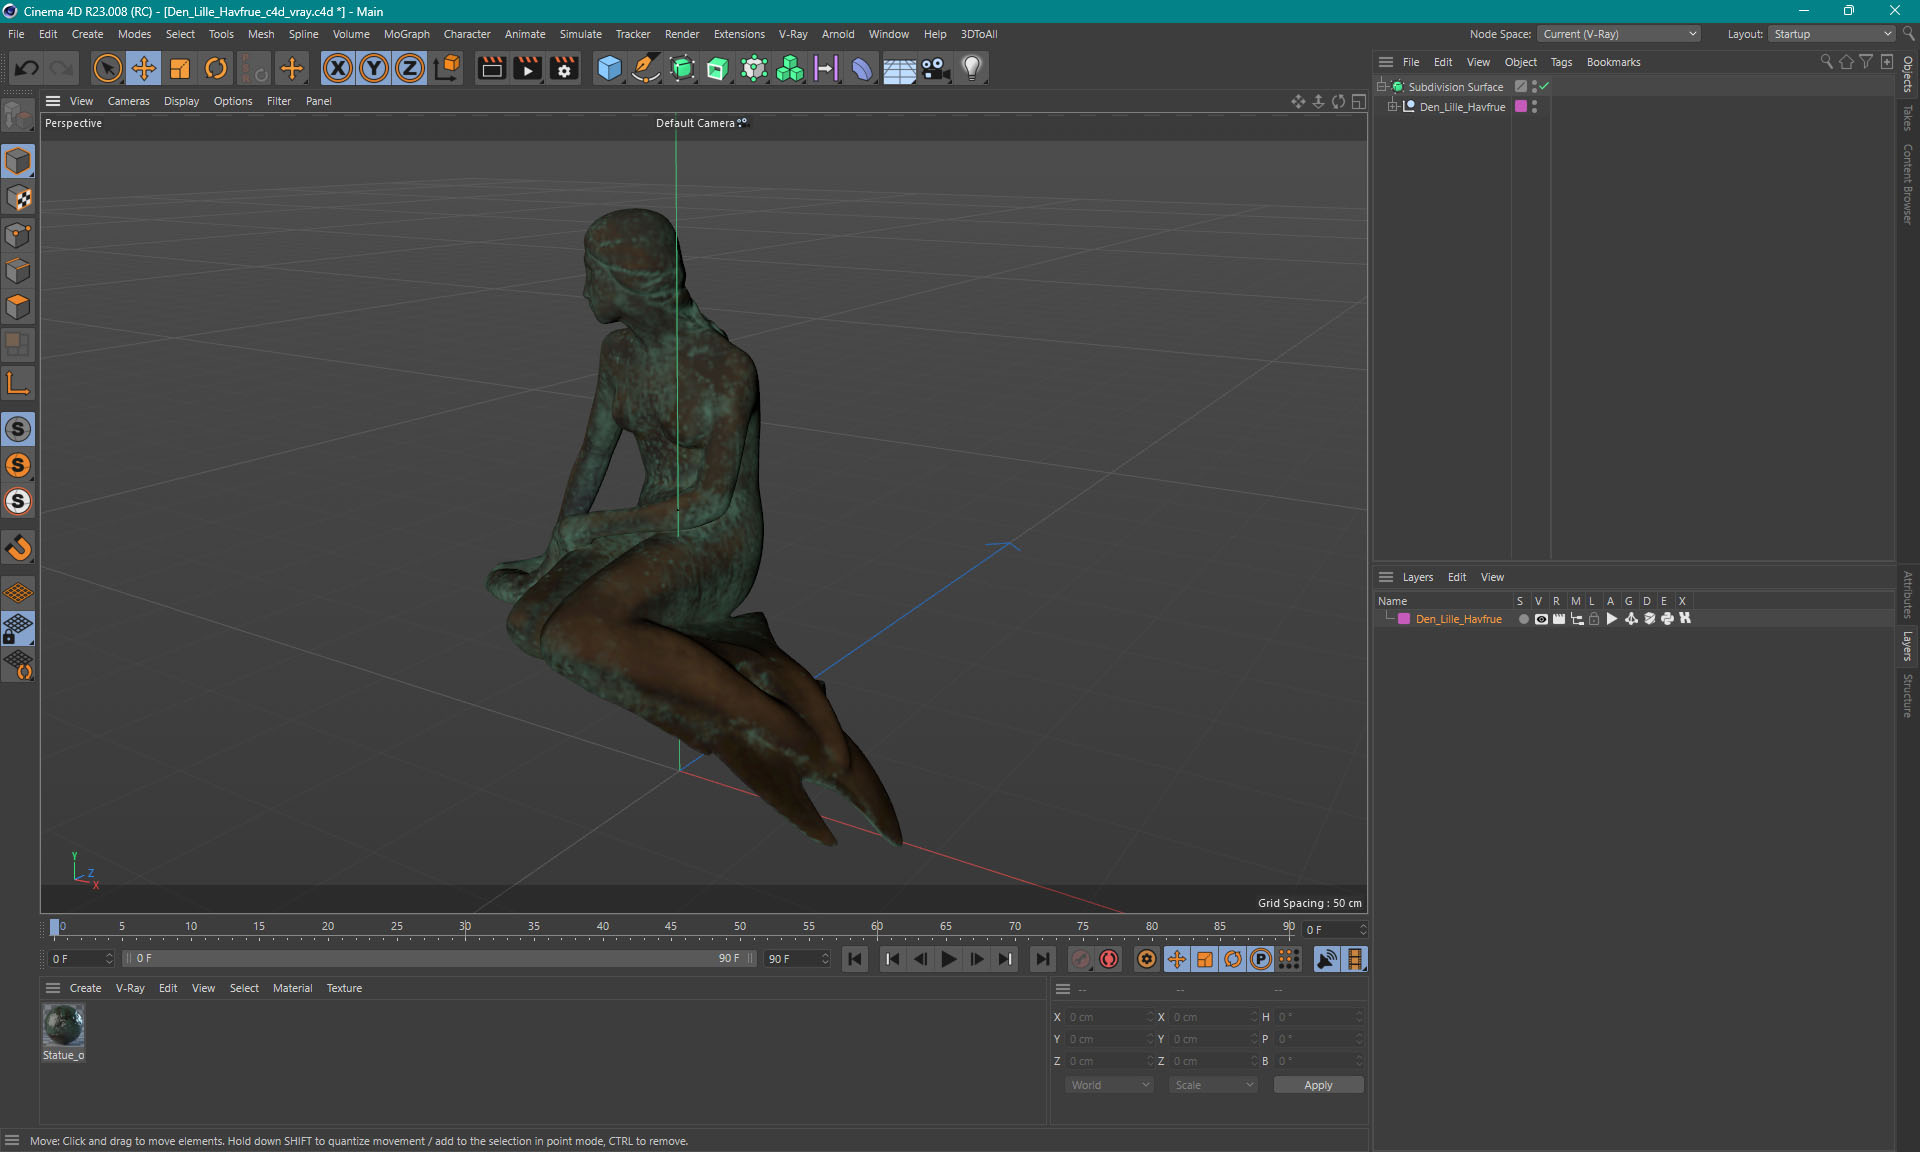Toggle Autokeying button

[x=1109, y=959]
